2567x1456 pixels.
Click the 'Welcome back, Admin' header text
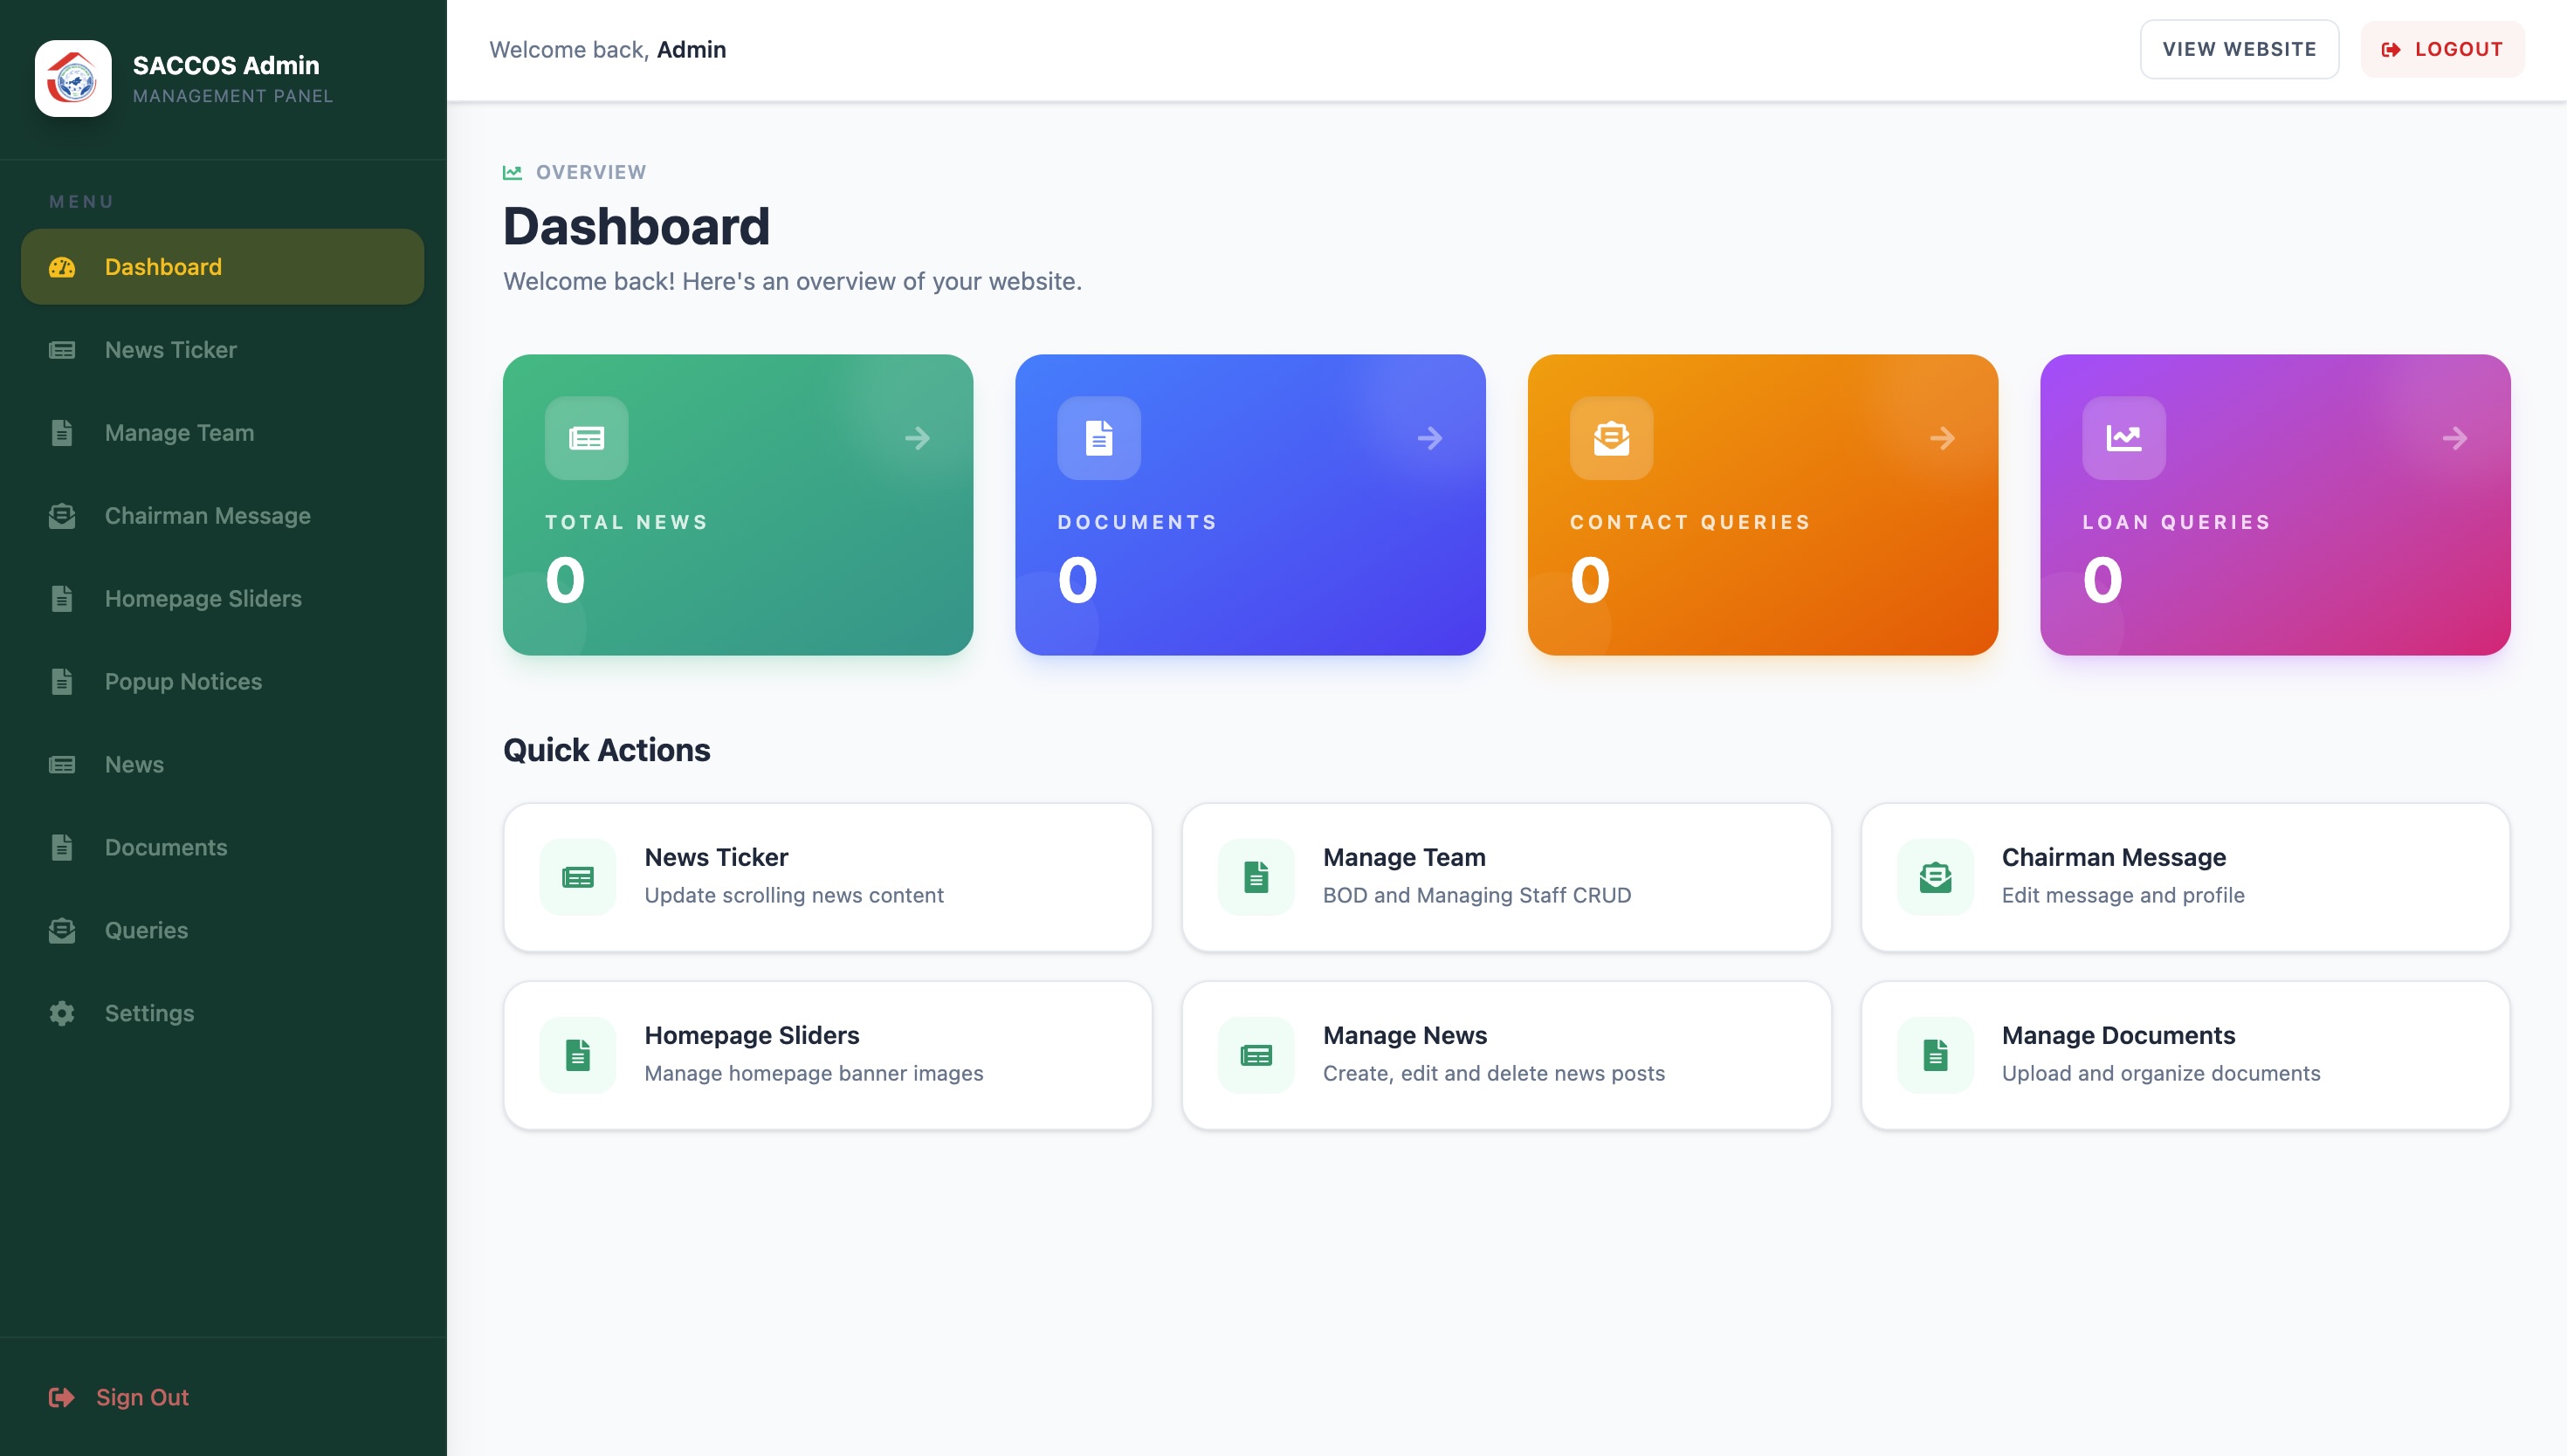point(607,49)
